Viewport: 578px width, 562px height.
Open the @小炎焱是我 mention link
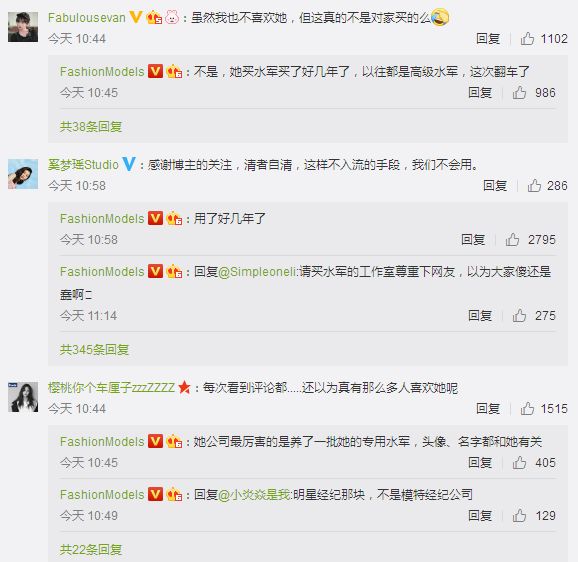pos(254,495)
